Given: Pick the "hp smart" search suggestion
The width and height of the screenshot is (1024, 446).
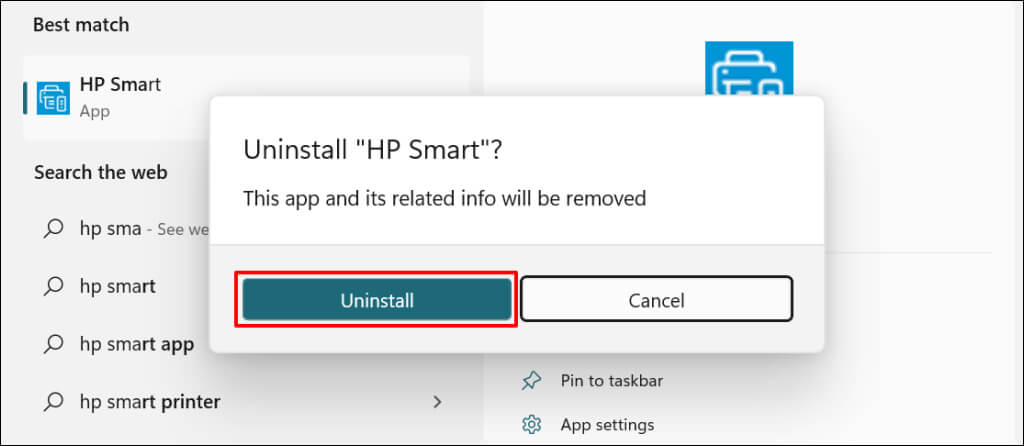Looking at the screenshot, I should [x=117, y=286].
